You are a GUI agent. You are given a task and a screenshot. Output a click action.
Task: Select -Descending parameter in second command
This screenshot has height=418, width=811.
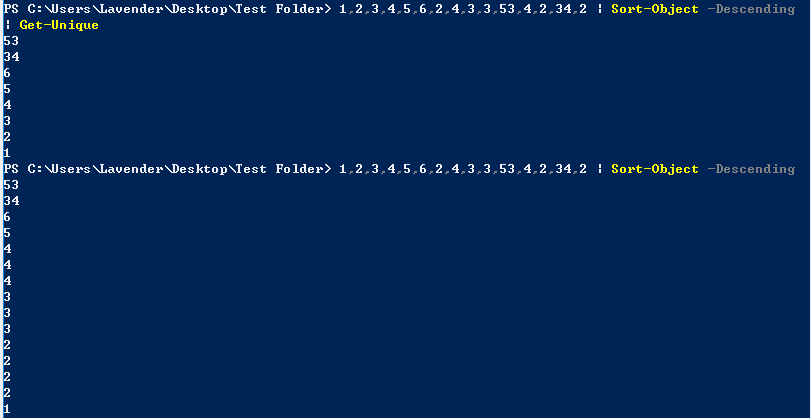(750, 169)
